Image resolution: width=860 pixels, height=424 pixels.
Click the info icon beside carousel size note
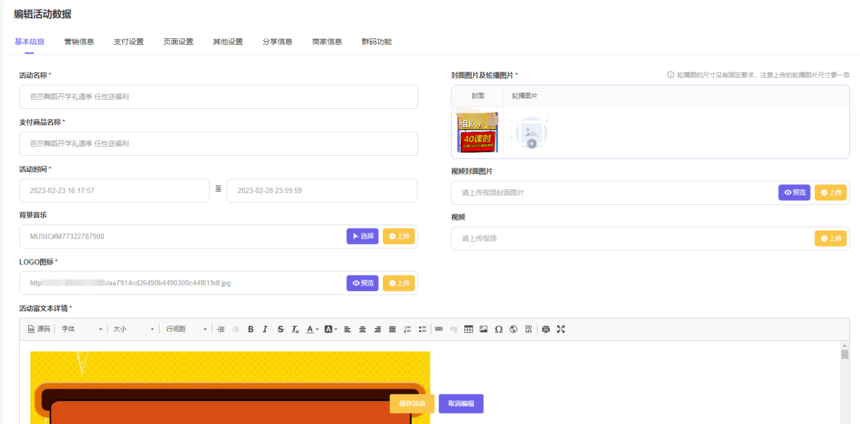pyautogui.click(x=670, y=75)
